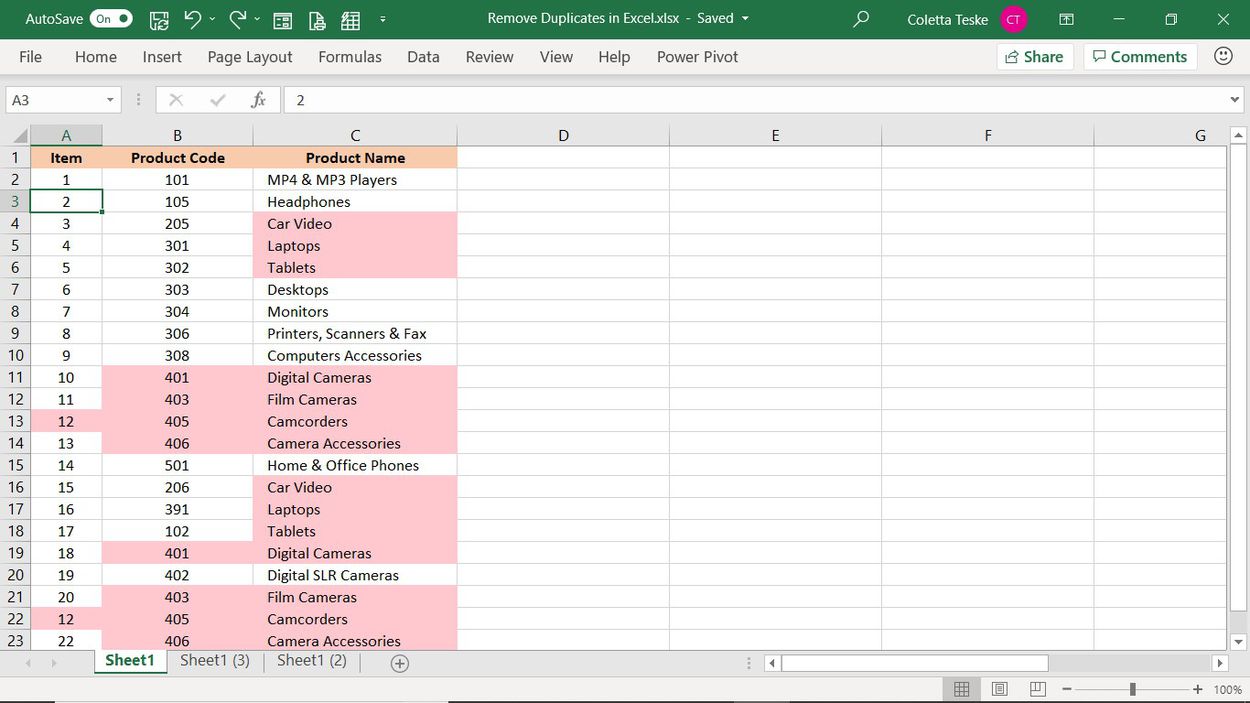Click the horizontal scrollbar thumb
The image size is (1250, 703).
click(915, 663)
